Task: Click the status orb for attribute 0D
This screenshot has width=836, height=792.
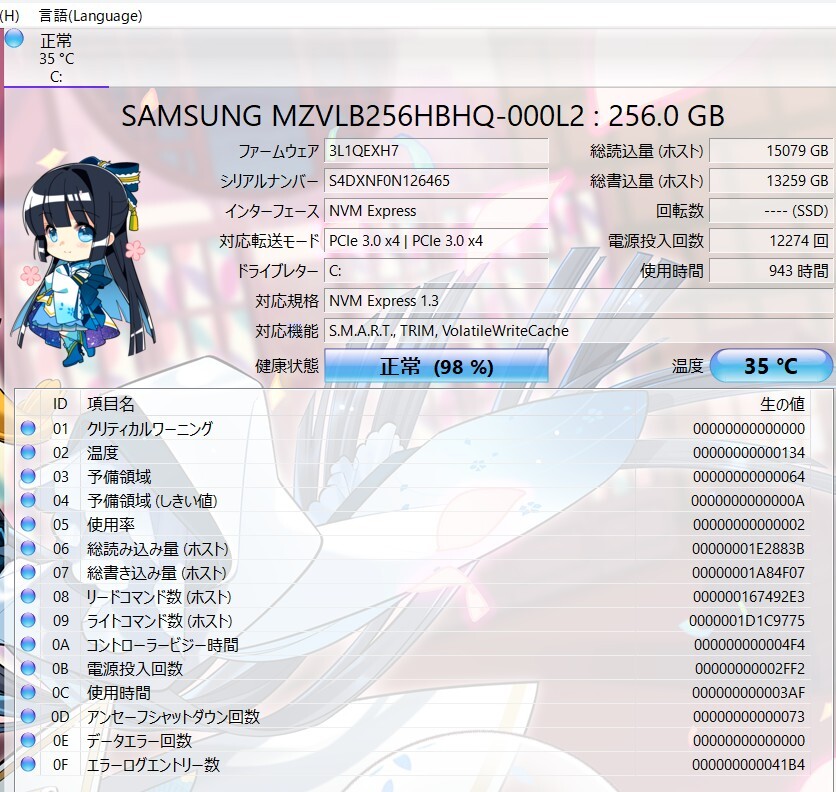Action: (28, 716)
